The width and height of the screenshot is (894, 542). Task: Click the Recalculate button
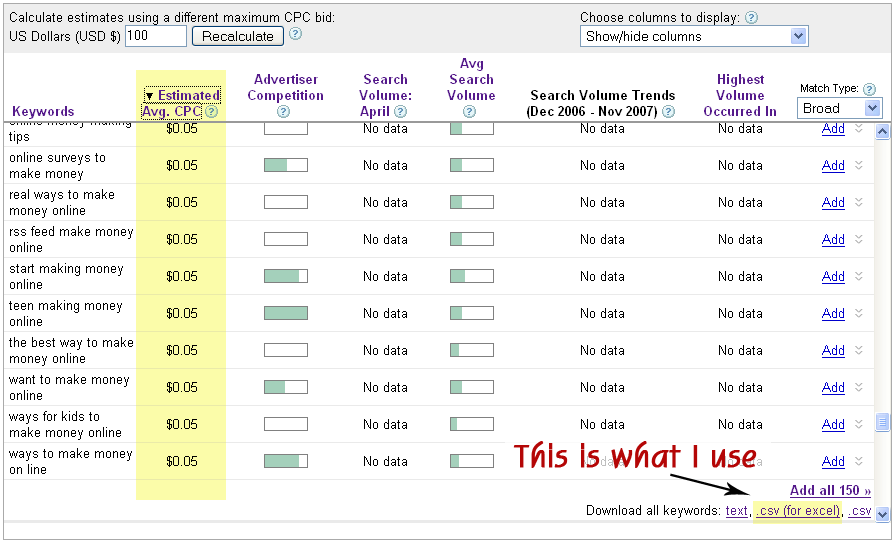tap(238, 36)
